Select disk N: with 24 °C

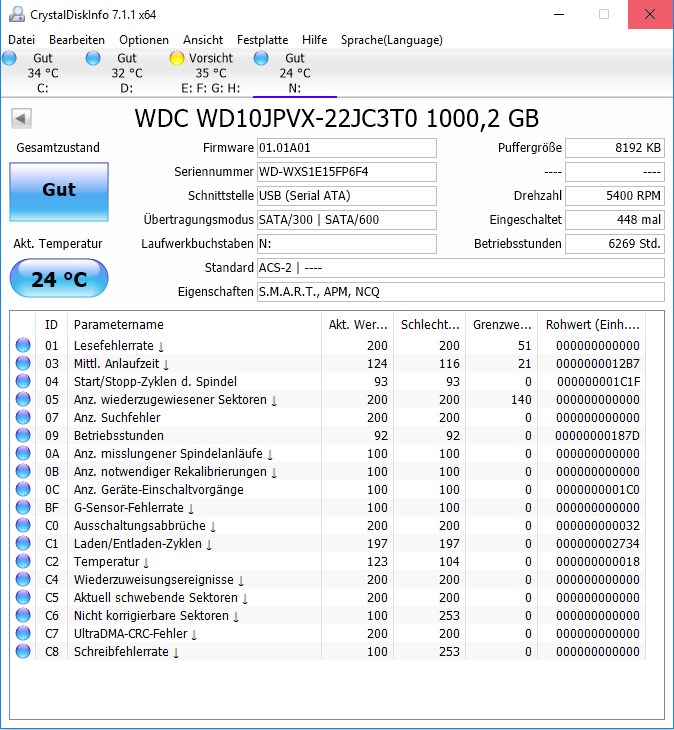(295, 73)
